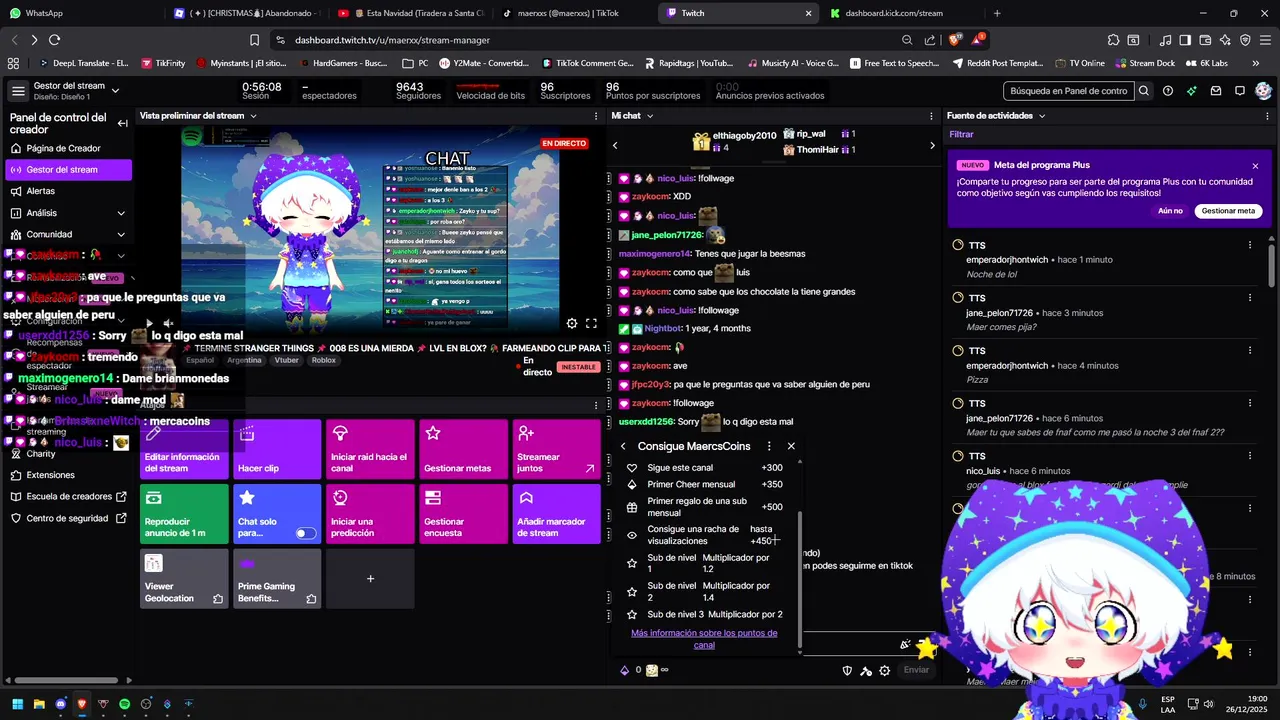Toggle the 'Chat solo para...' switch
Screen dimensions: 1280x720
(x=306, y=534)
